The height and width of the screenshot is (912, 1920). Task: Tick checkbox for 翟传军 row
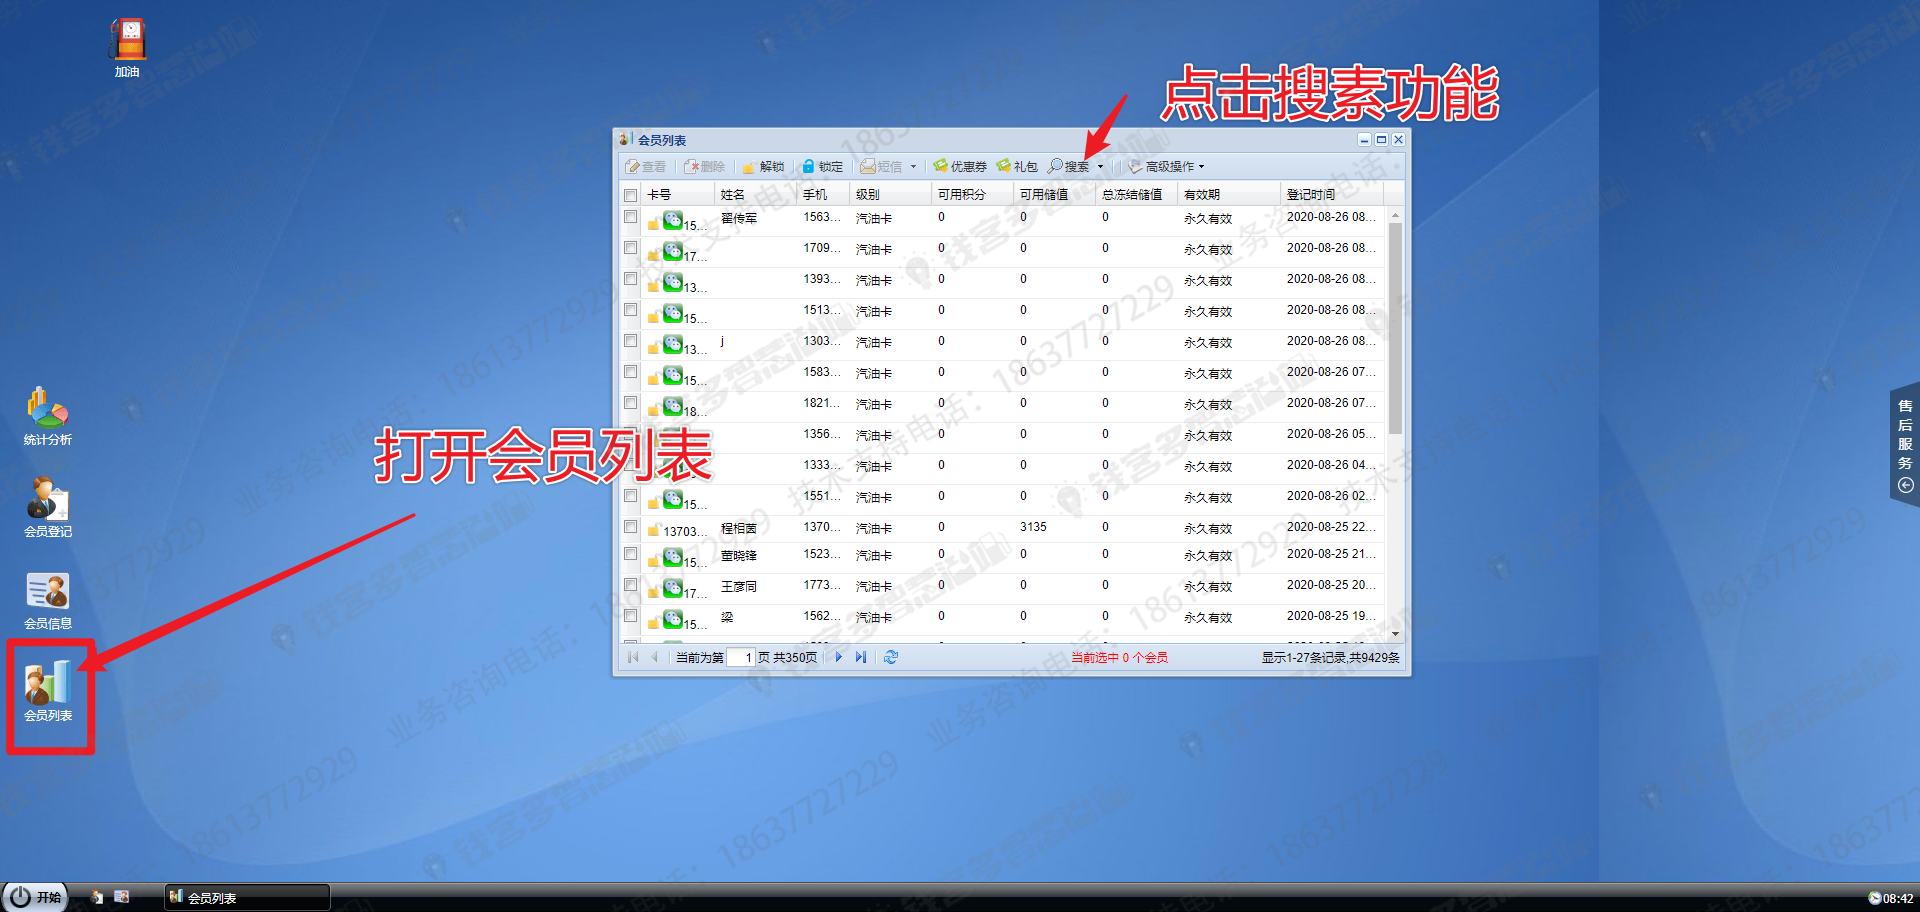point(630,217)
